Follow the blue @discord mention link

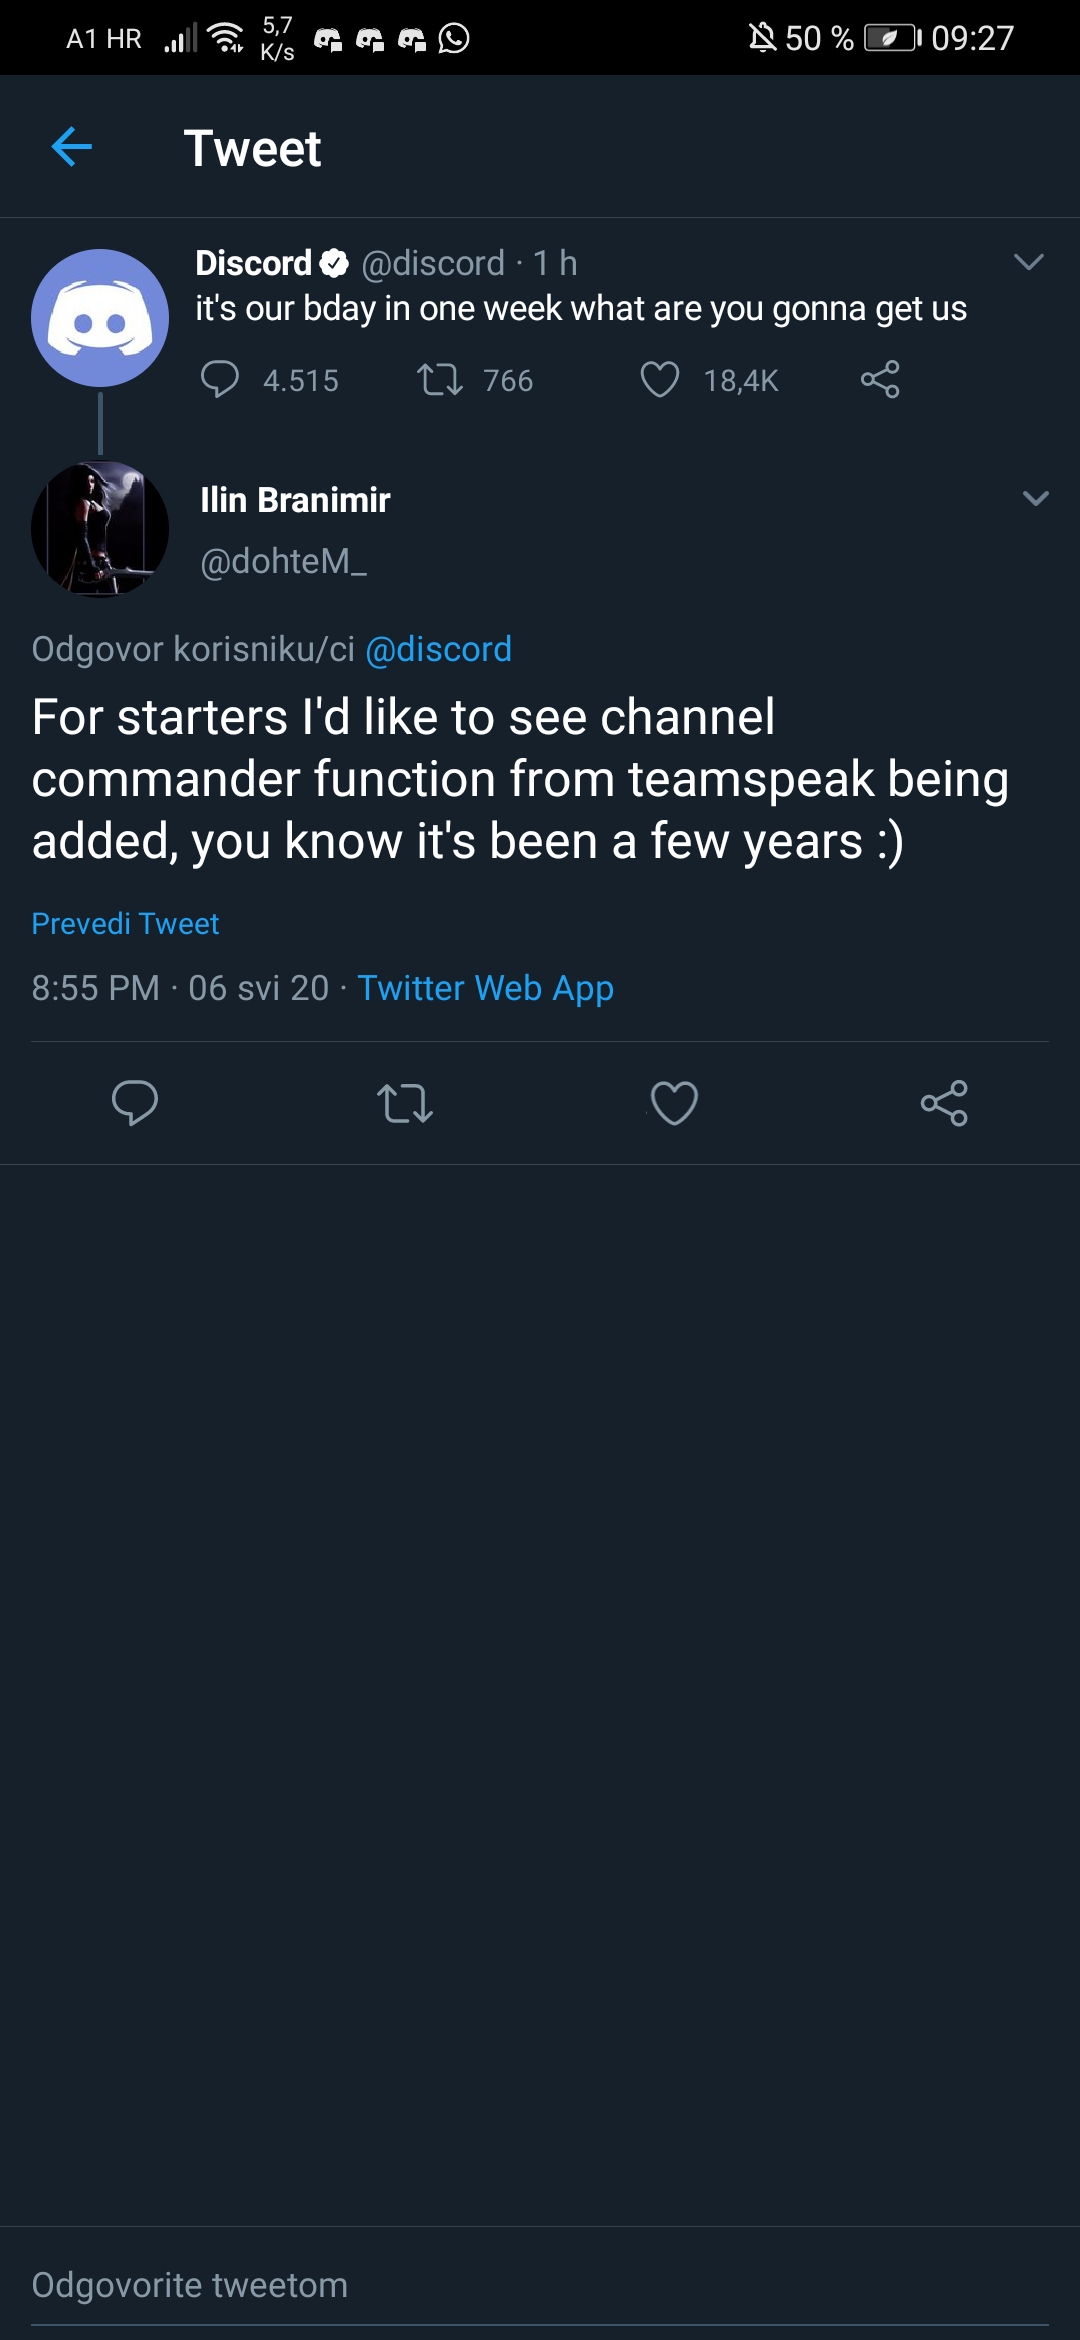pos(438,649)
